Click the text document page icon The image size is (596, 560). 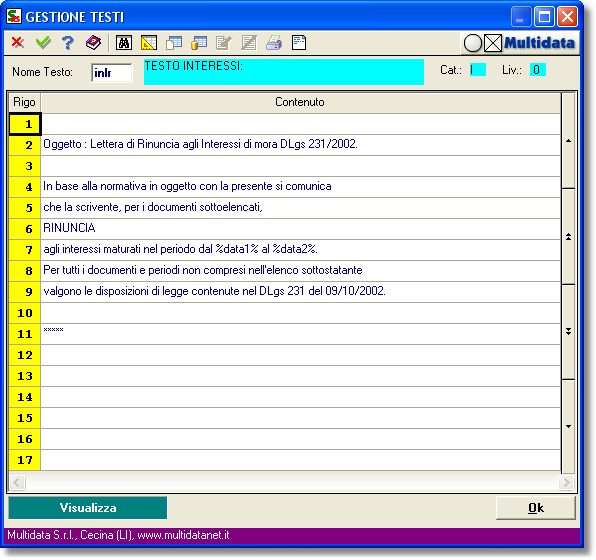(299, 43)
